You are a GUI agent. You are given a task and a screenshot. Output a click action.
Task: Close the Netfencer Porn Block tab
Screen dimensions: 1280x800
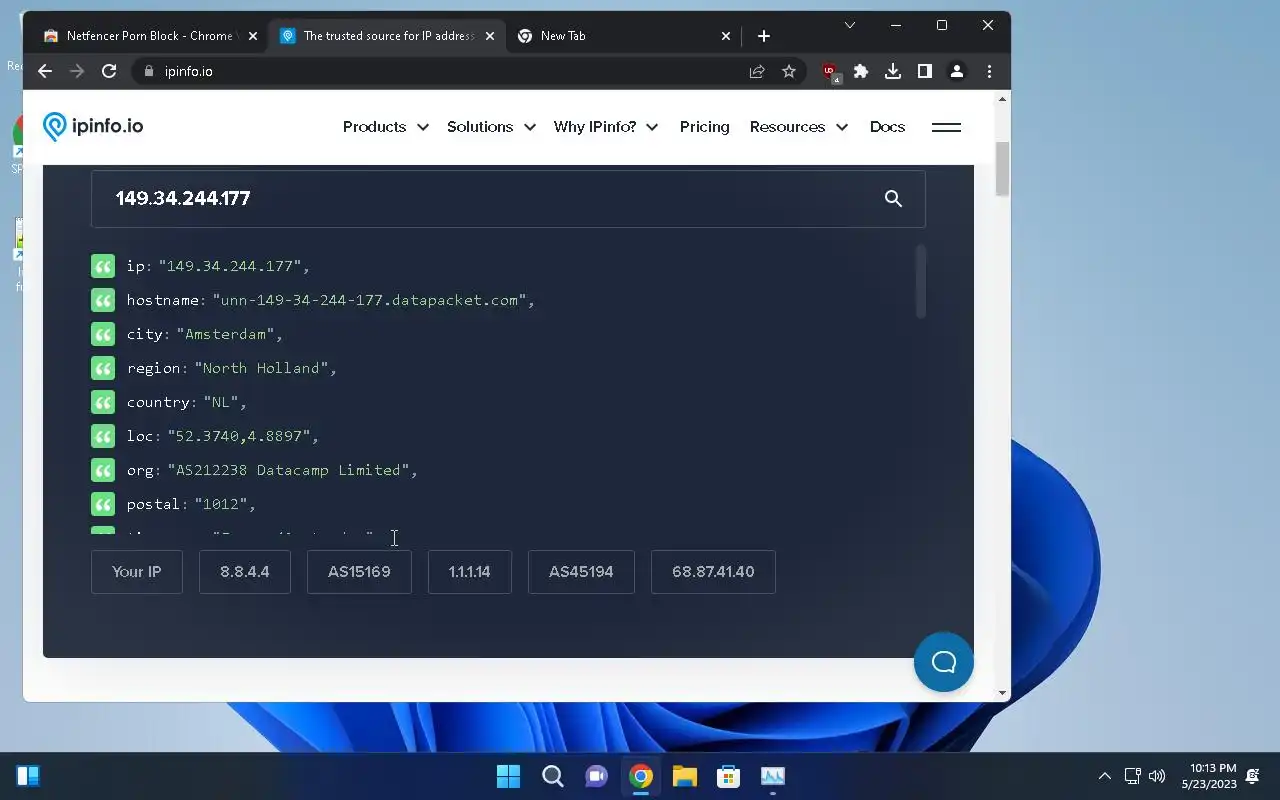(253, 36)
